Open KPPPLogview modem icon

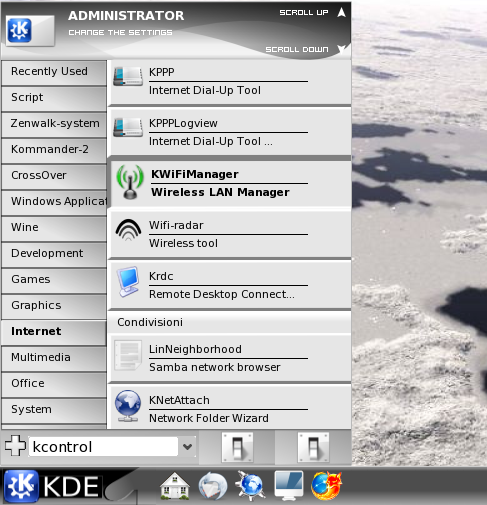point(128,127)
